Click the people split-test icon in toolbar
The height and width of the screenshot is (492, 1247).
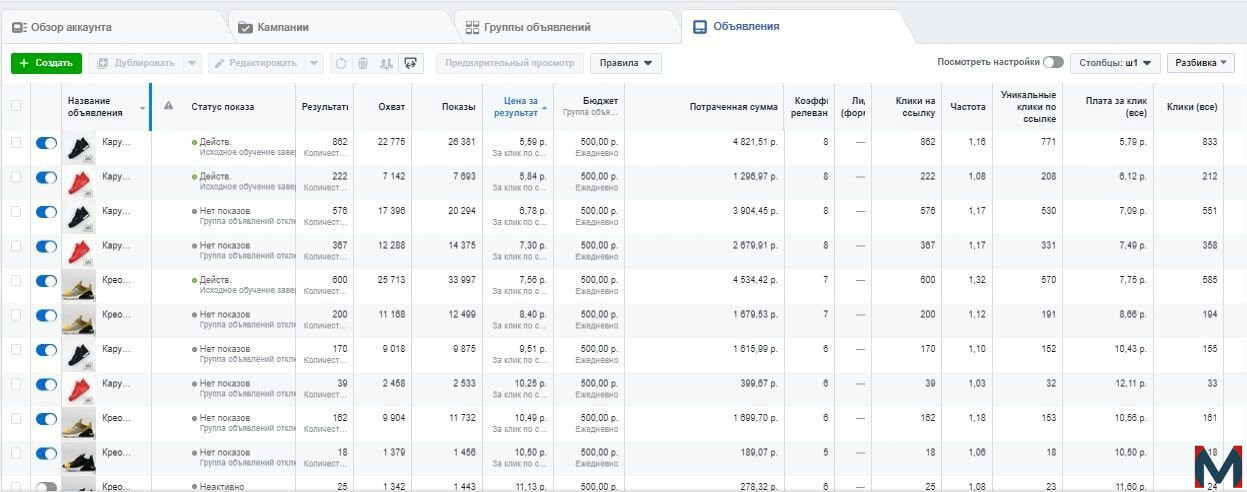tap(386, 63)
